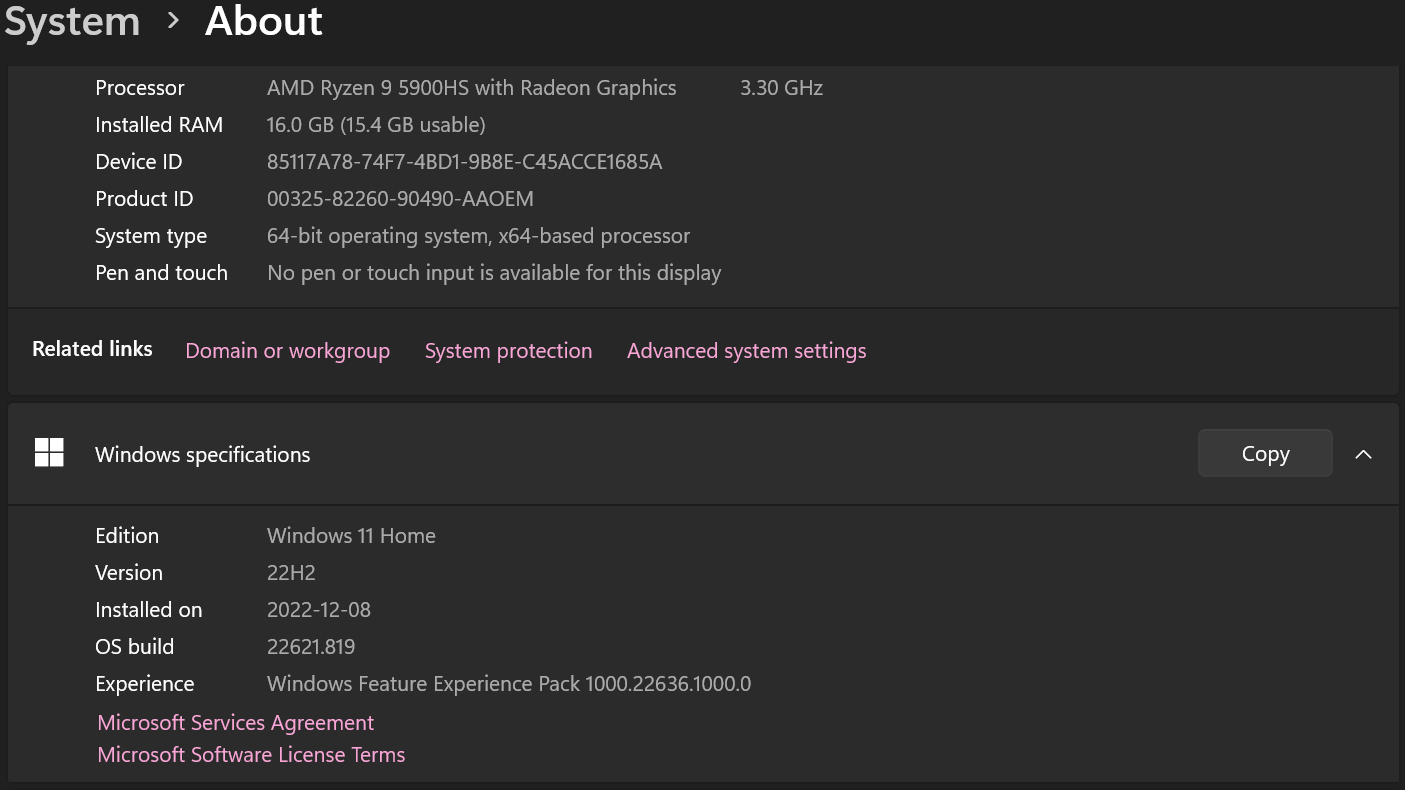Collapse the Windows specifications section chevron
Screen dimensions: 1405x790
tap(1363, 454)
